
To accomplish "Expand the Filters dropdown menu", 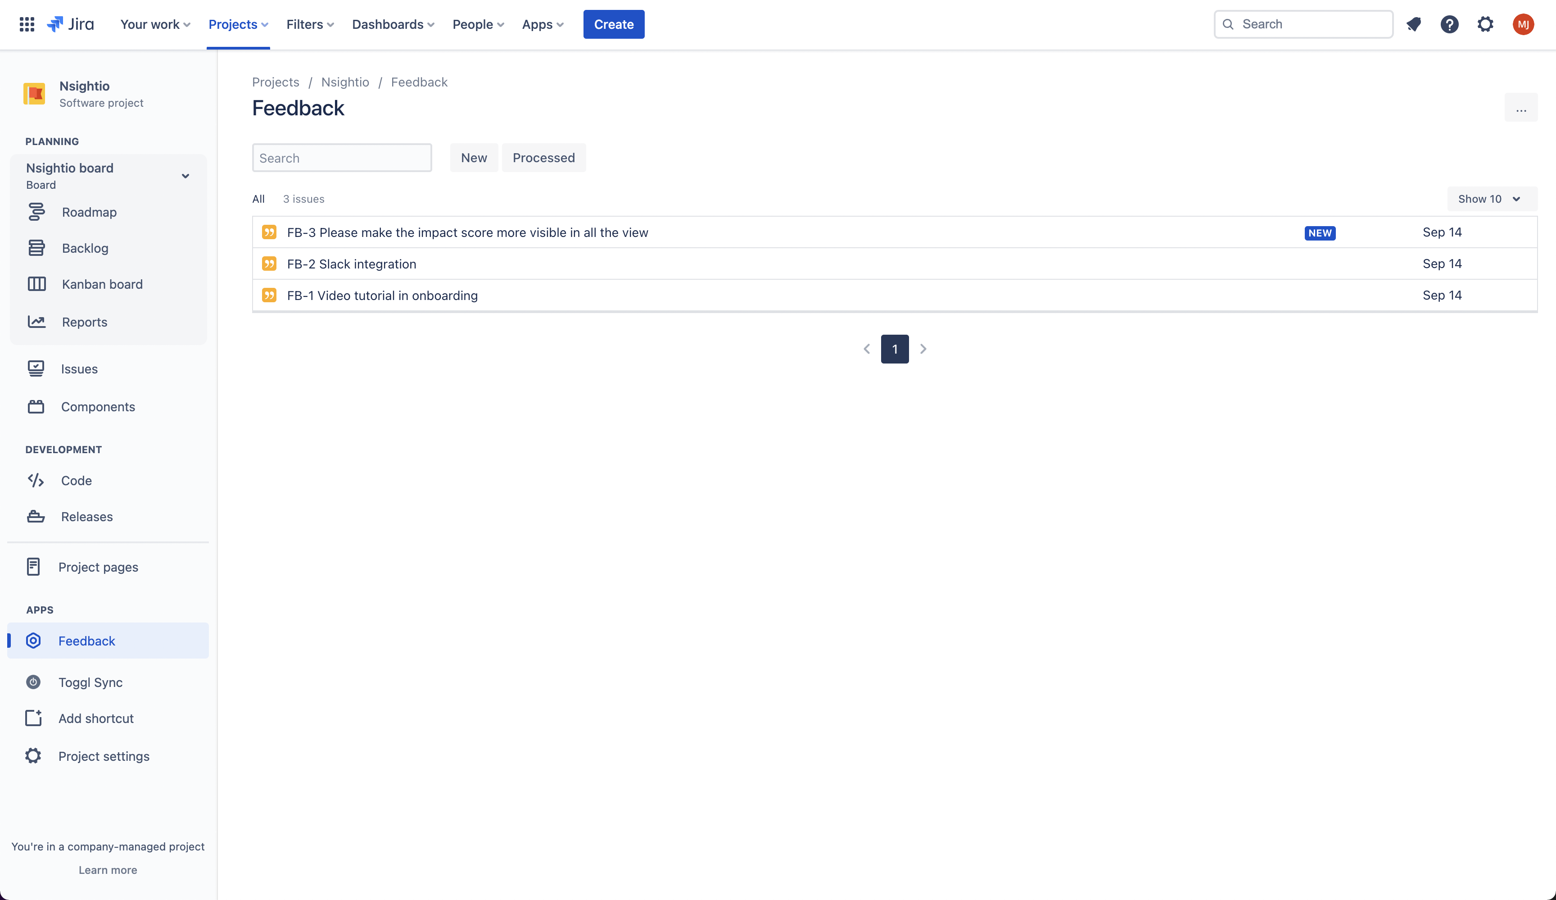I will [310, 24].
